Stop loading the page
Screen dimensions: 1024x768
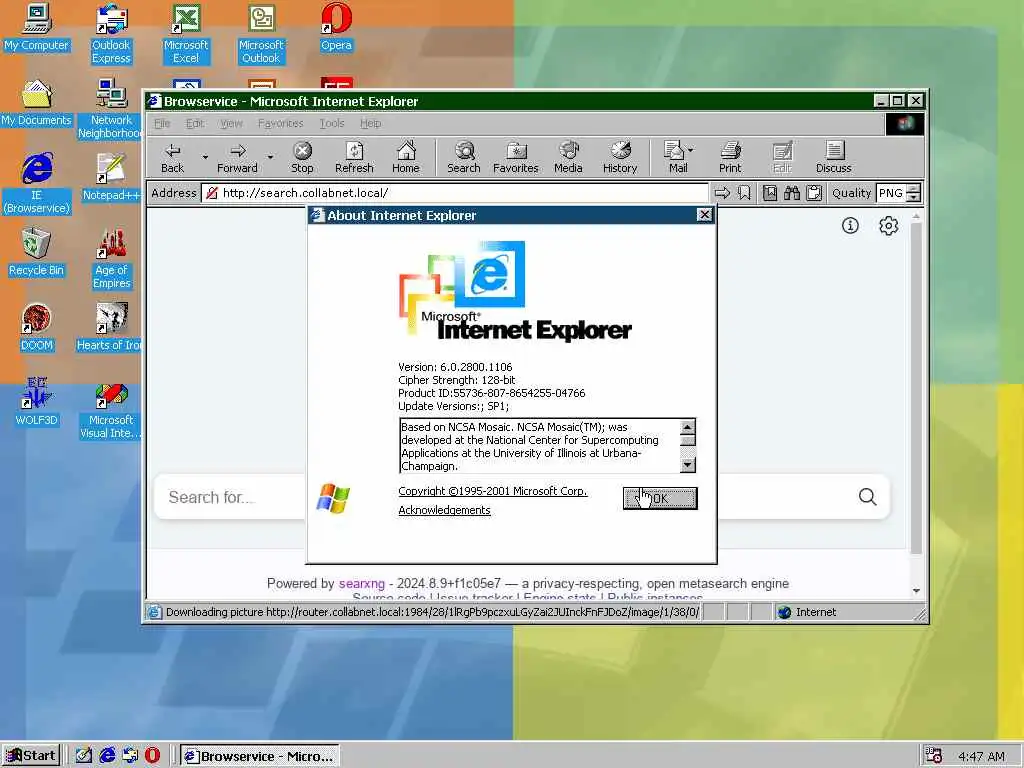pyautogui.click(x=302, y=157)
